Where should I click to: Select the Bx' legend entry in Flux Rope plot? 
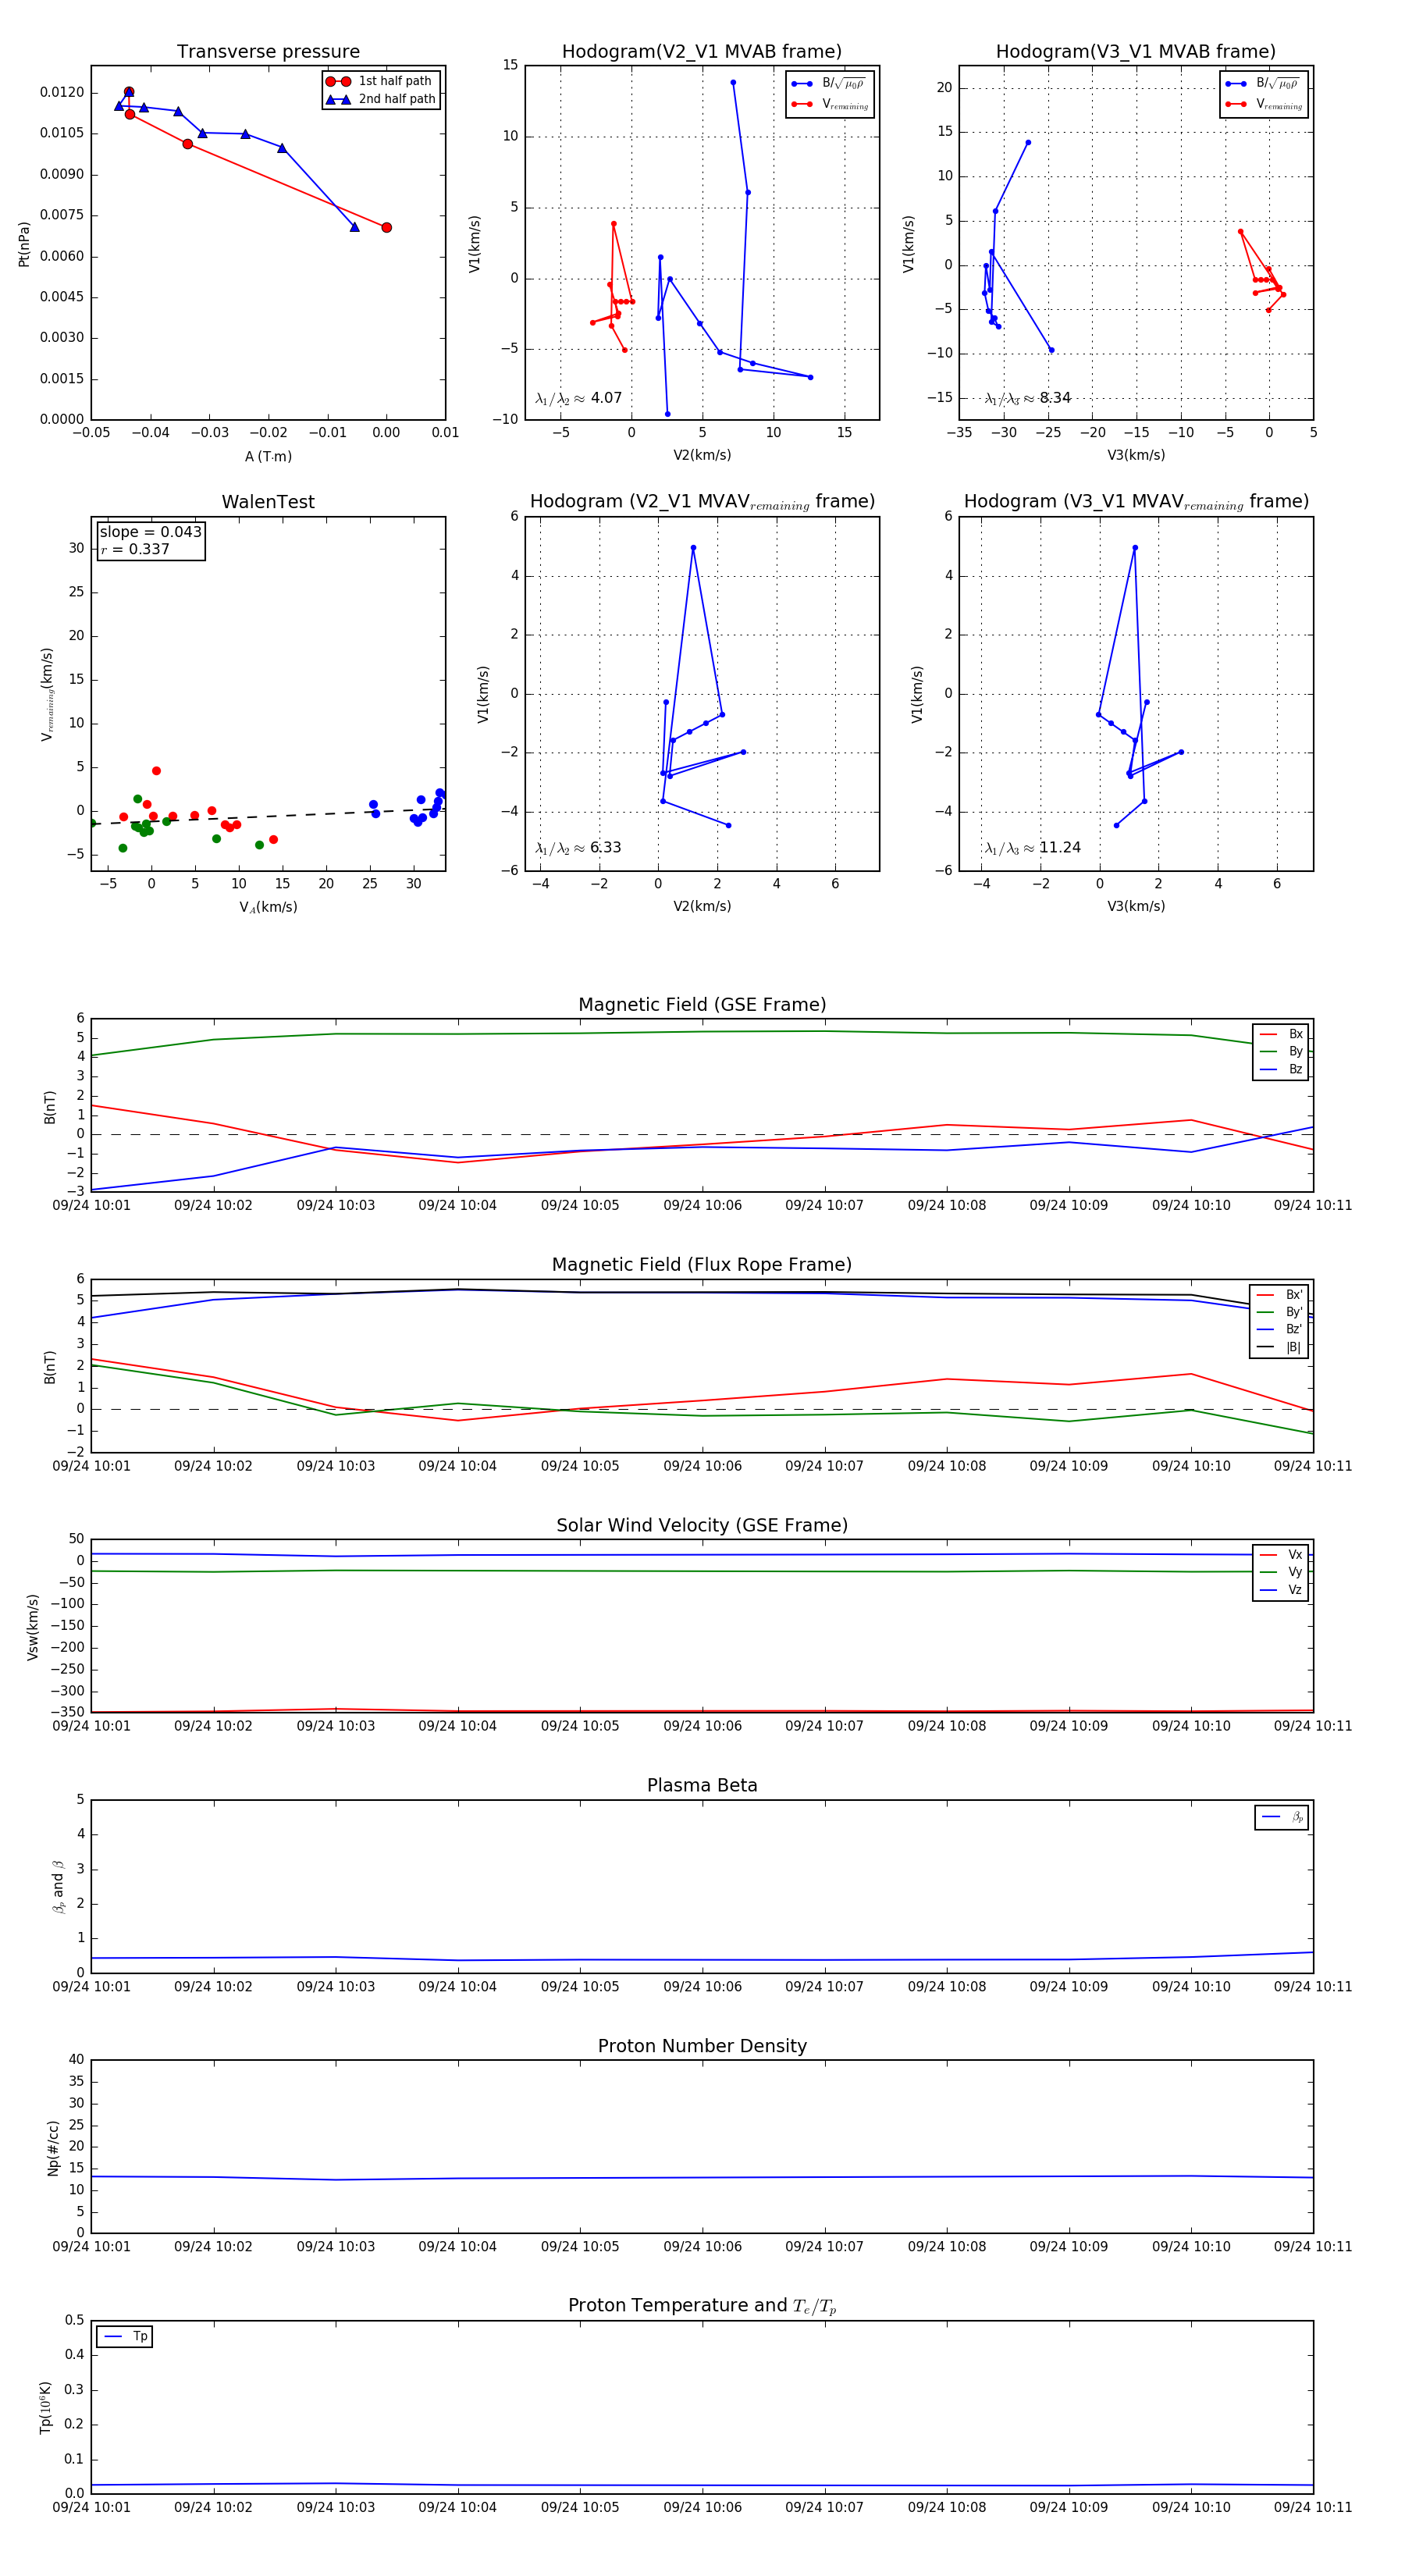tap(1280, 1295)
